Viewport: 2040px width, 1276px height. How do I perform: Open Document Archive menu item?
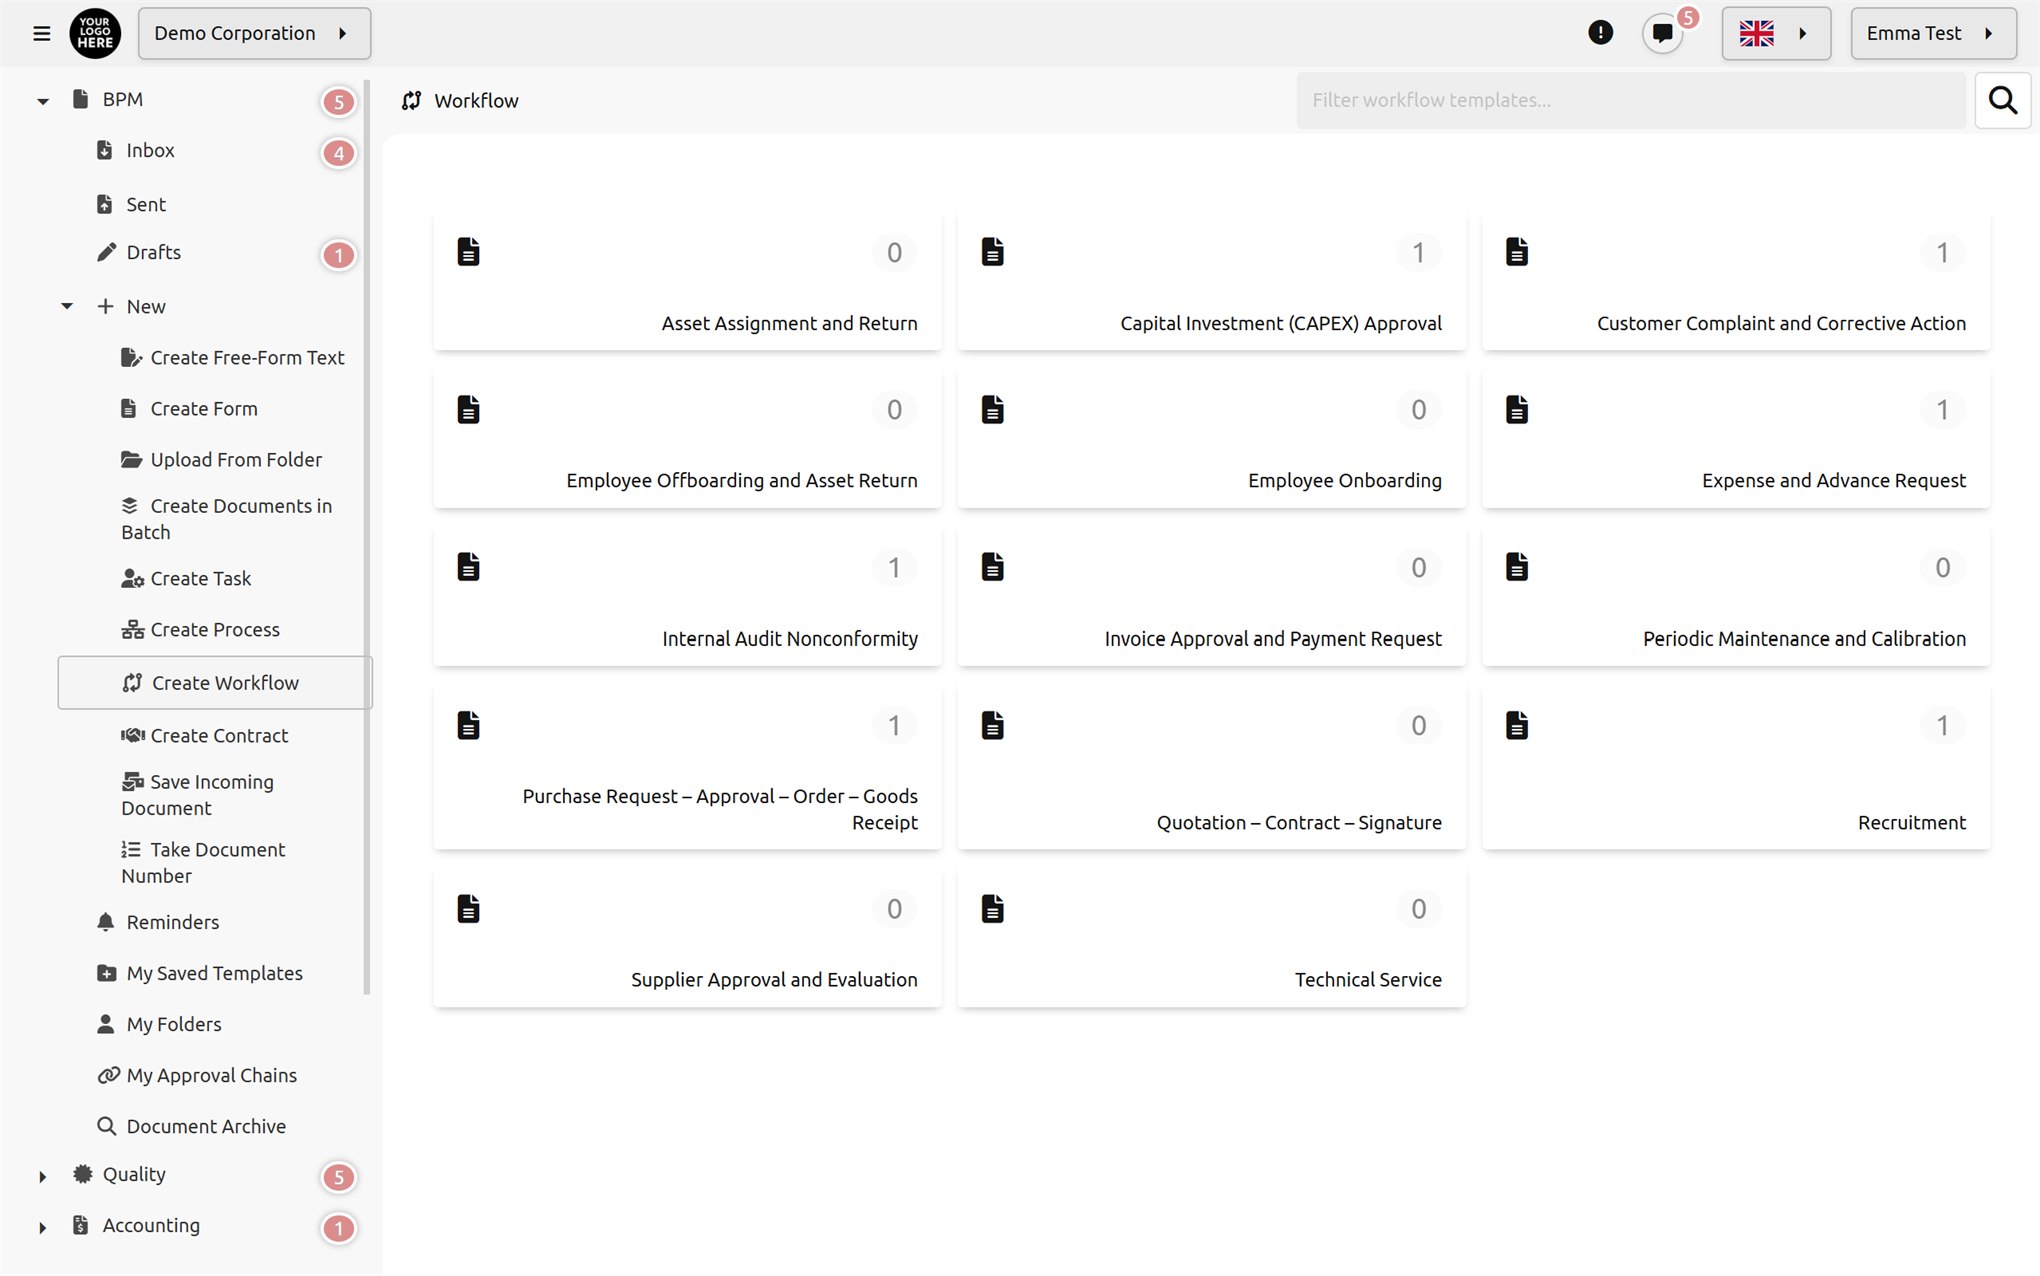[206, 1127]
